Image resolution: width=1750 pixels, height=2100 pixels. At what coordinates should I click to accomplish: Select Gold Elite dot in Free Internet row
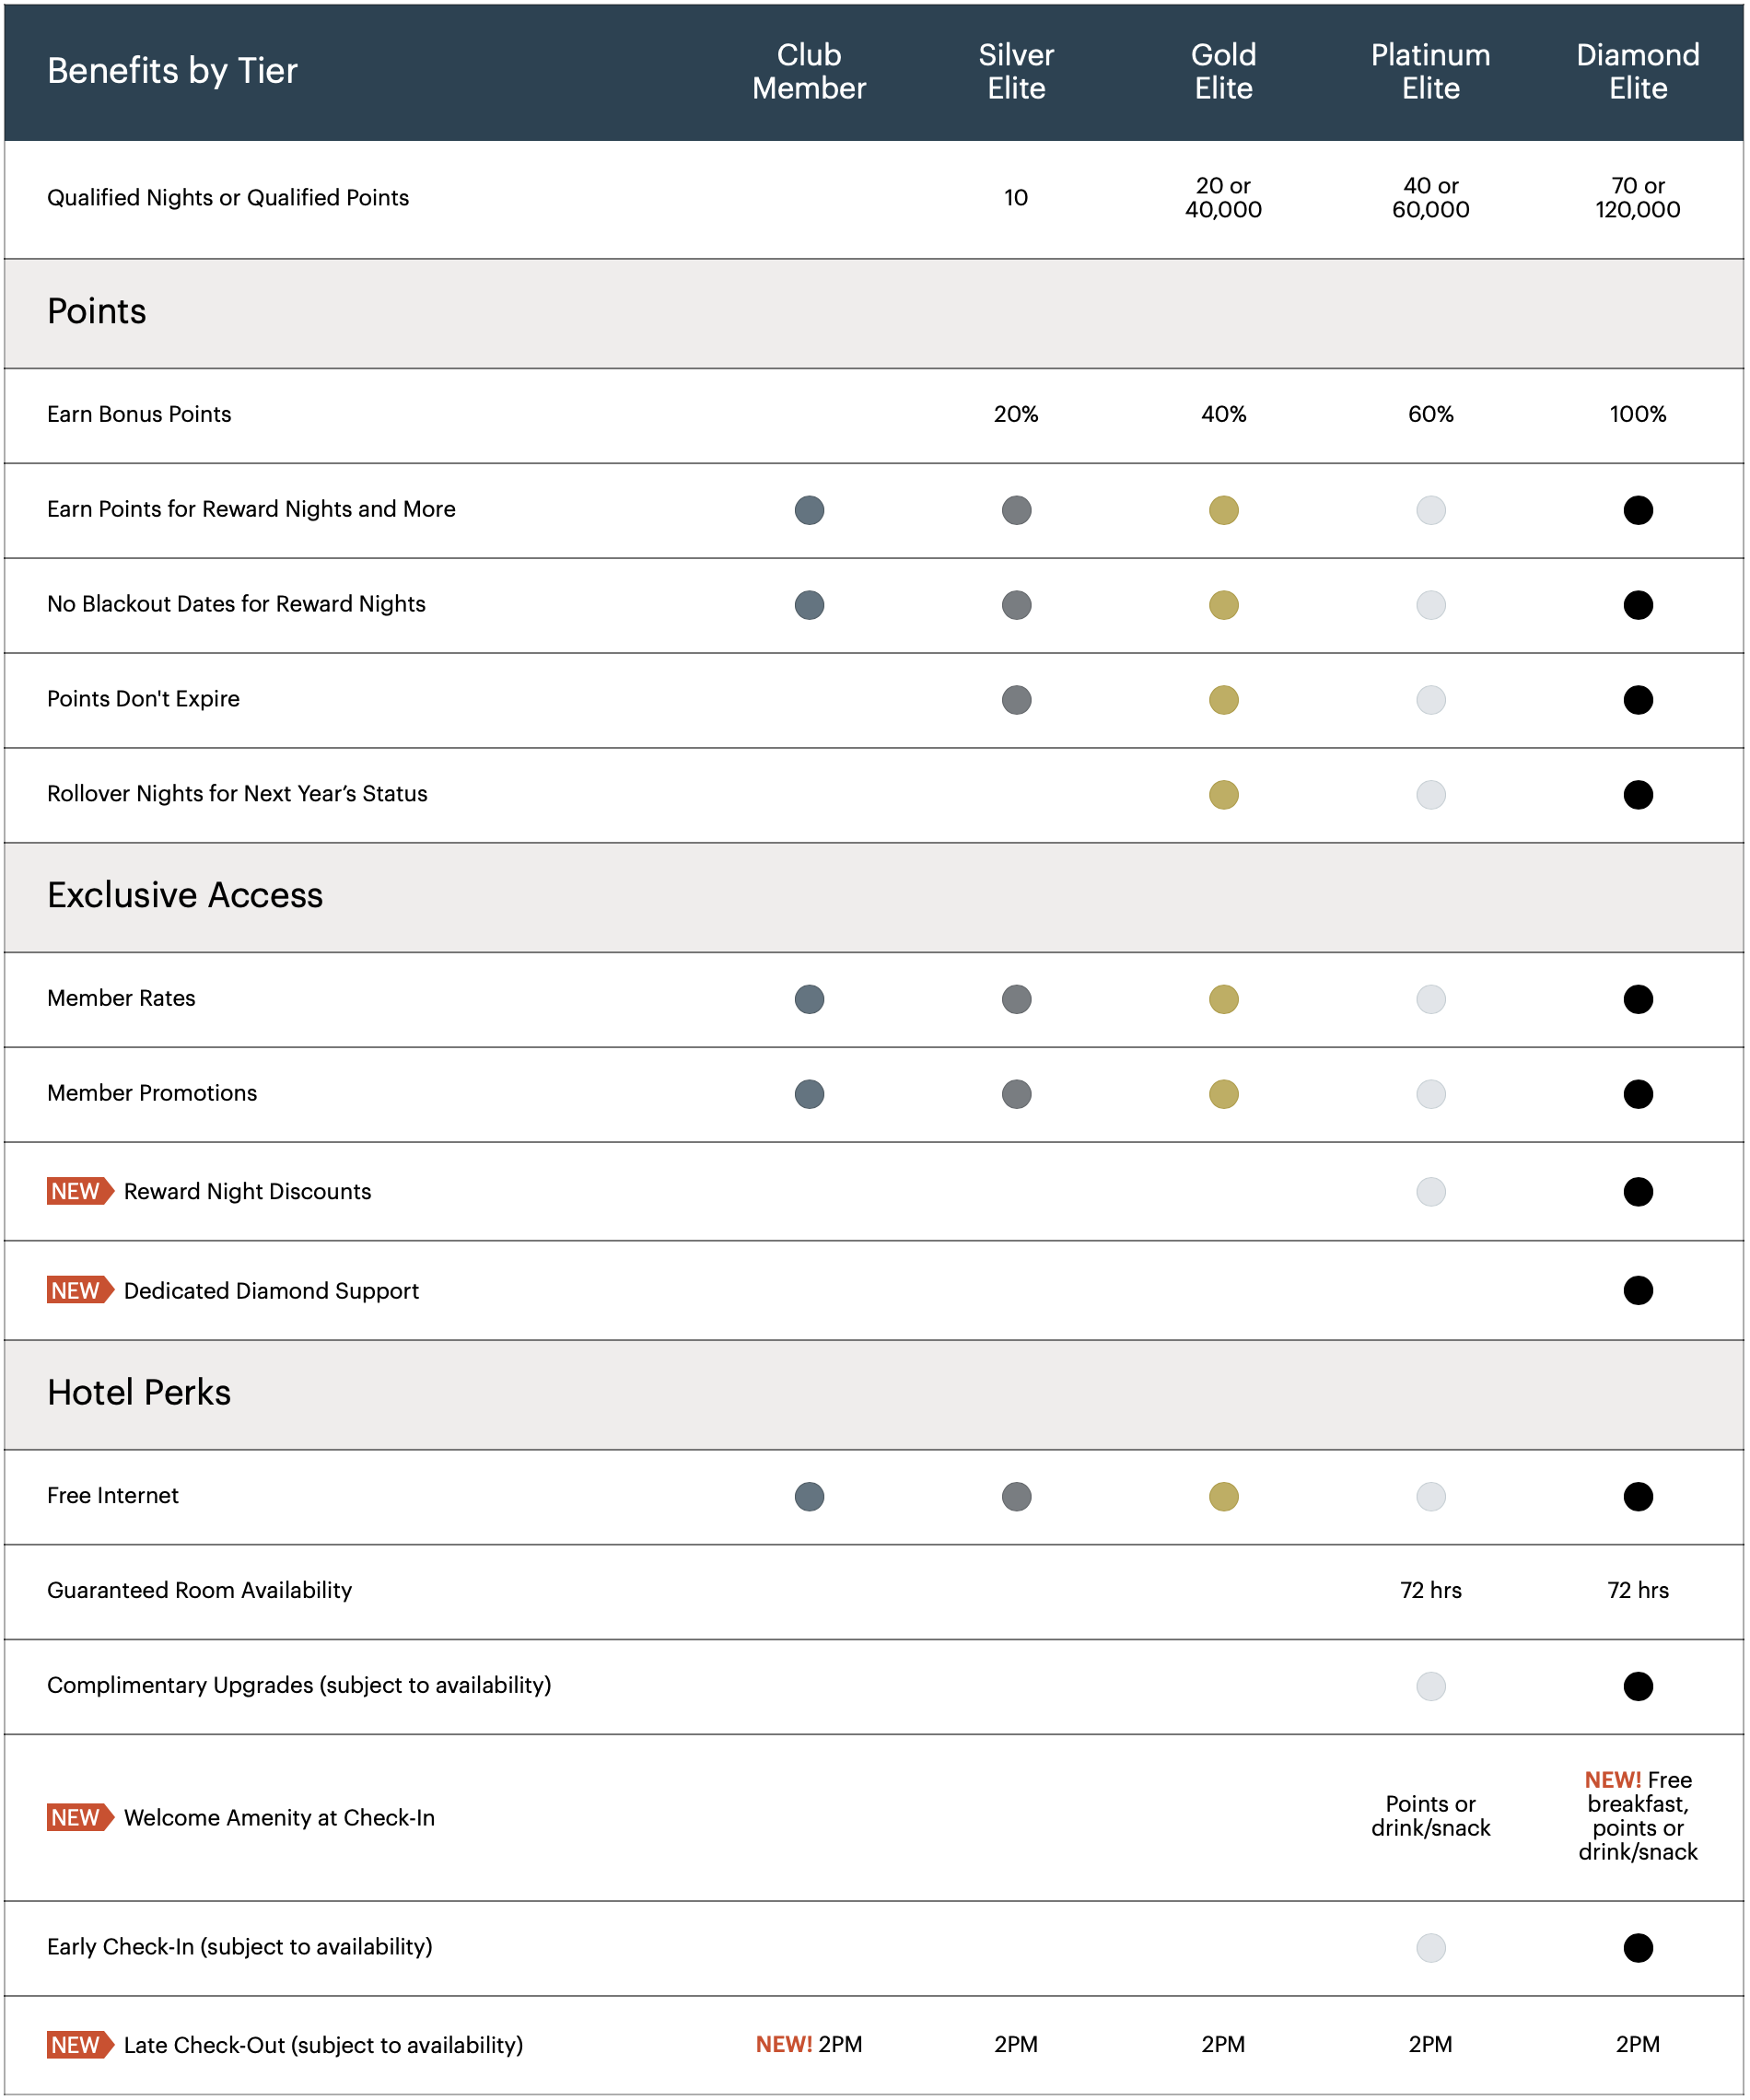[1223, 1497]
